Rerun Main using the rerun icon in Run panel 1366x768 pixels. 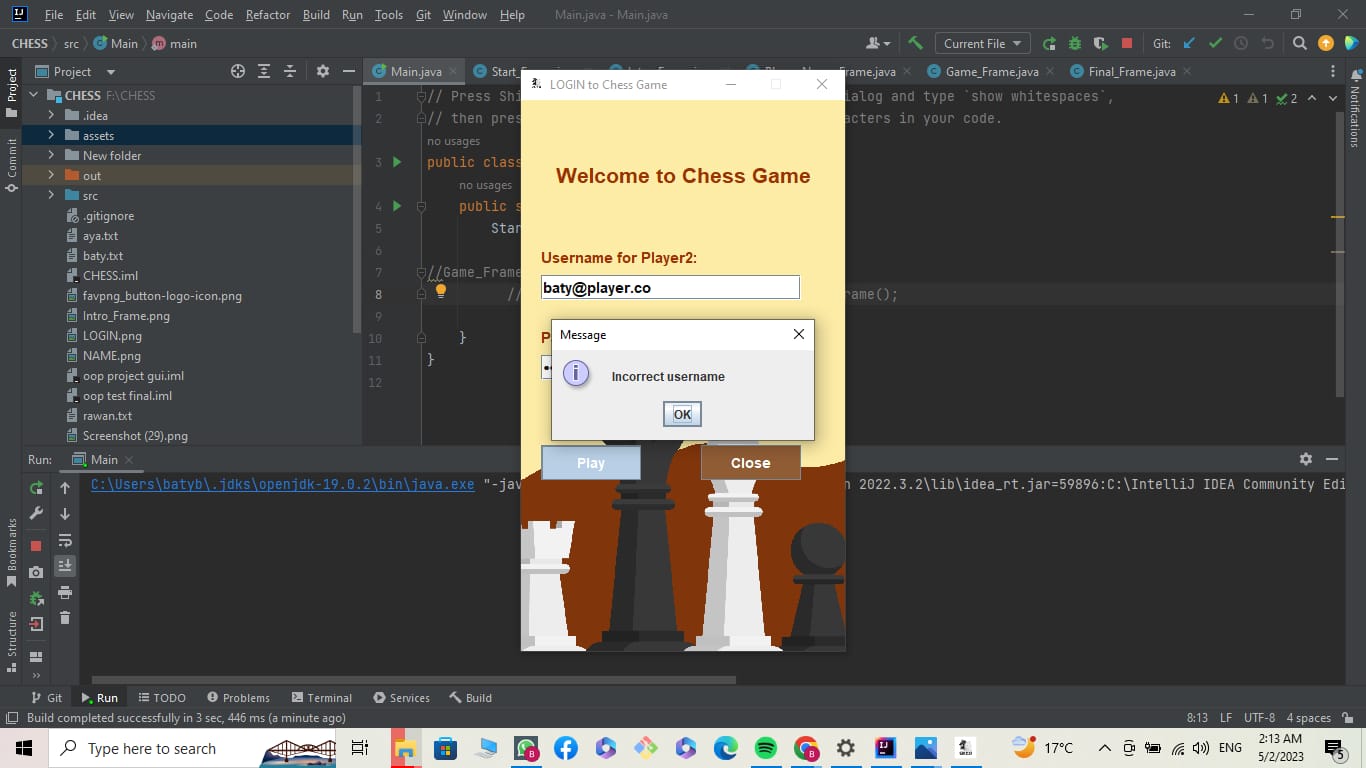coord(35,489)
